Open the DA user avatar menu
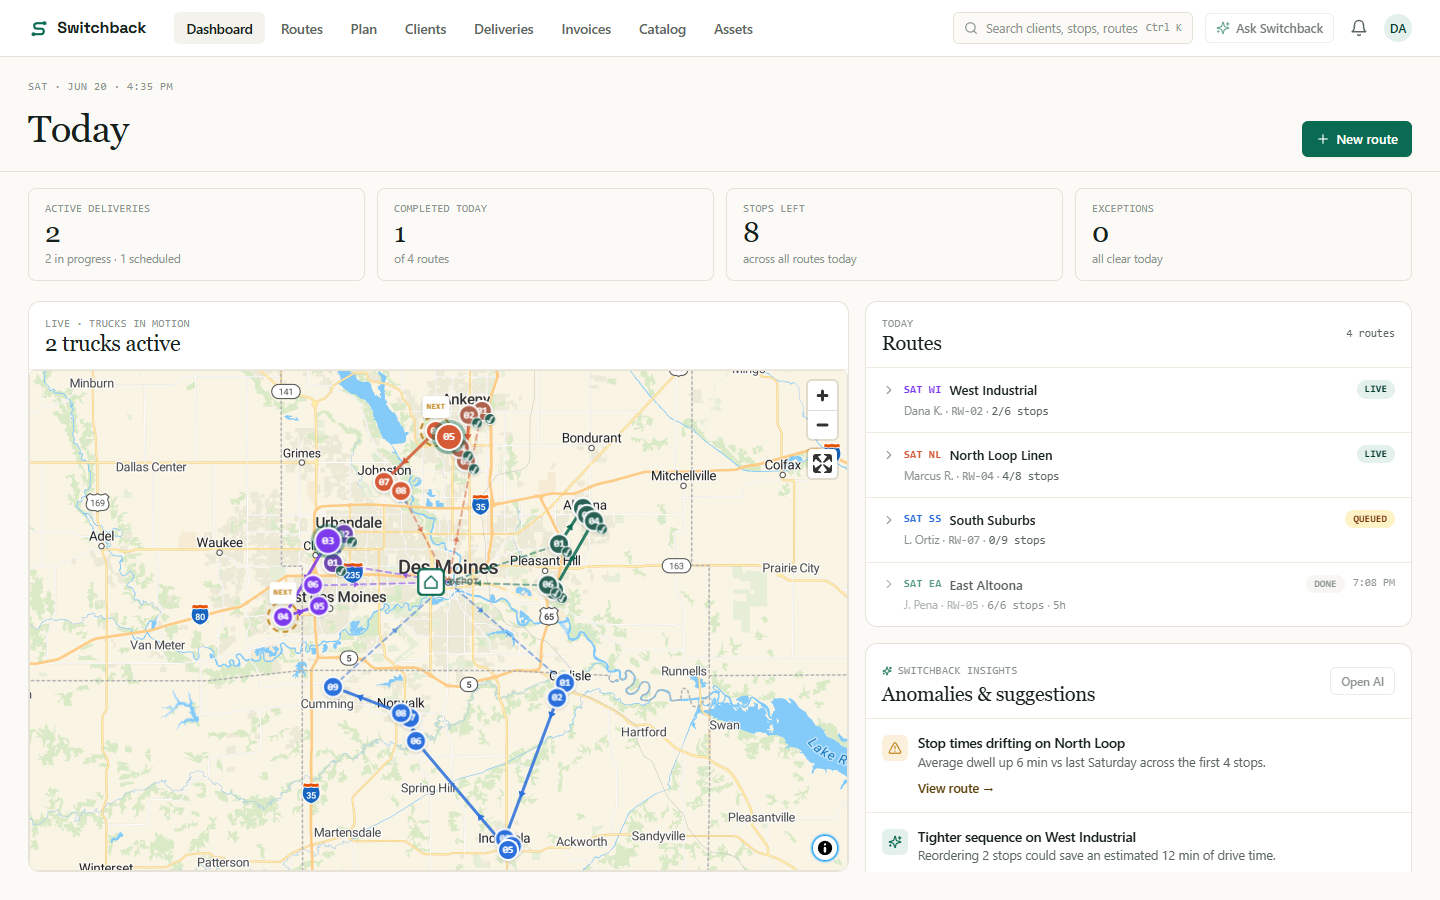Screen dimensions: 1440x900 [1398, 28]
